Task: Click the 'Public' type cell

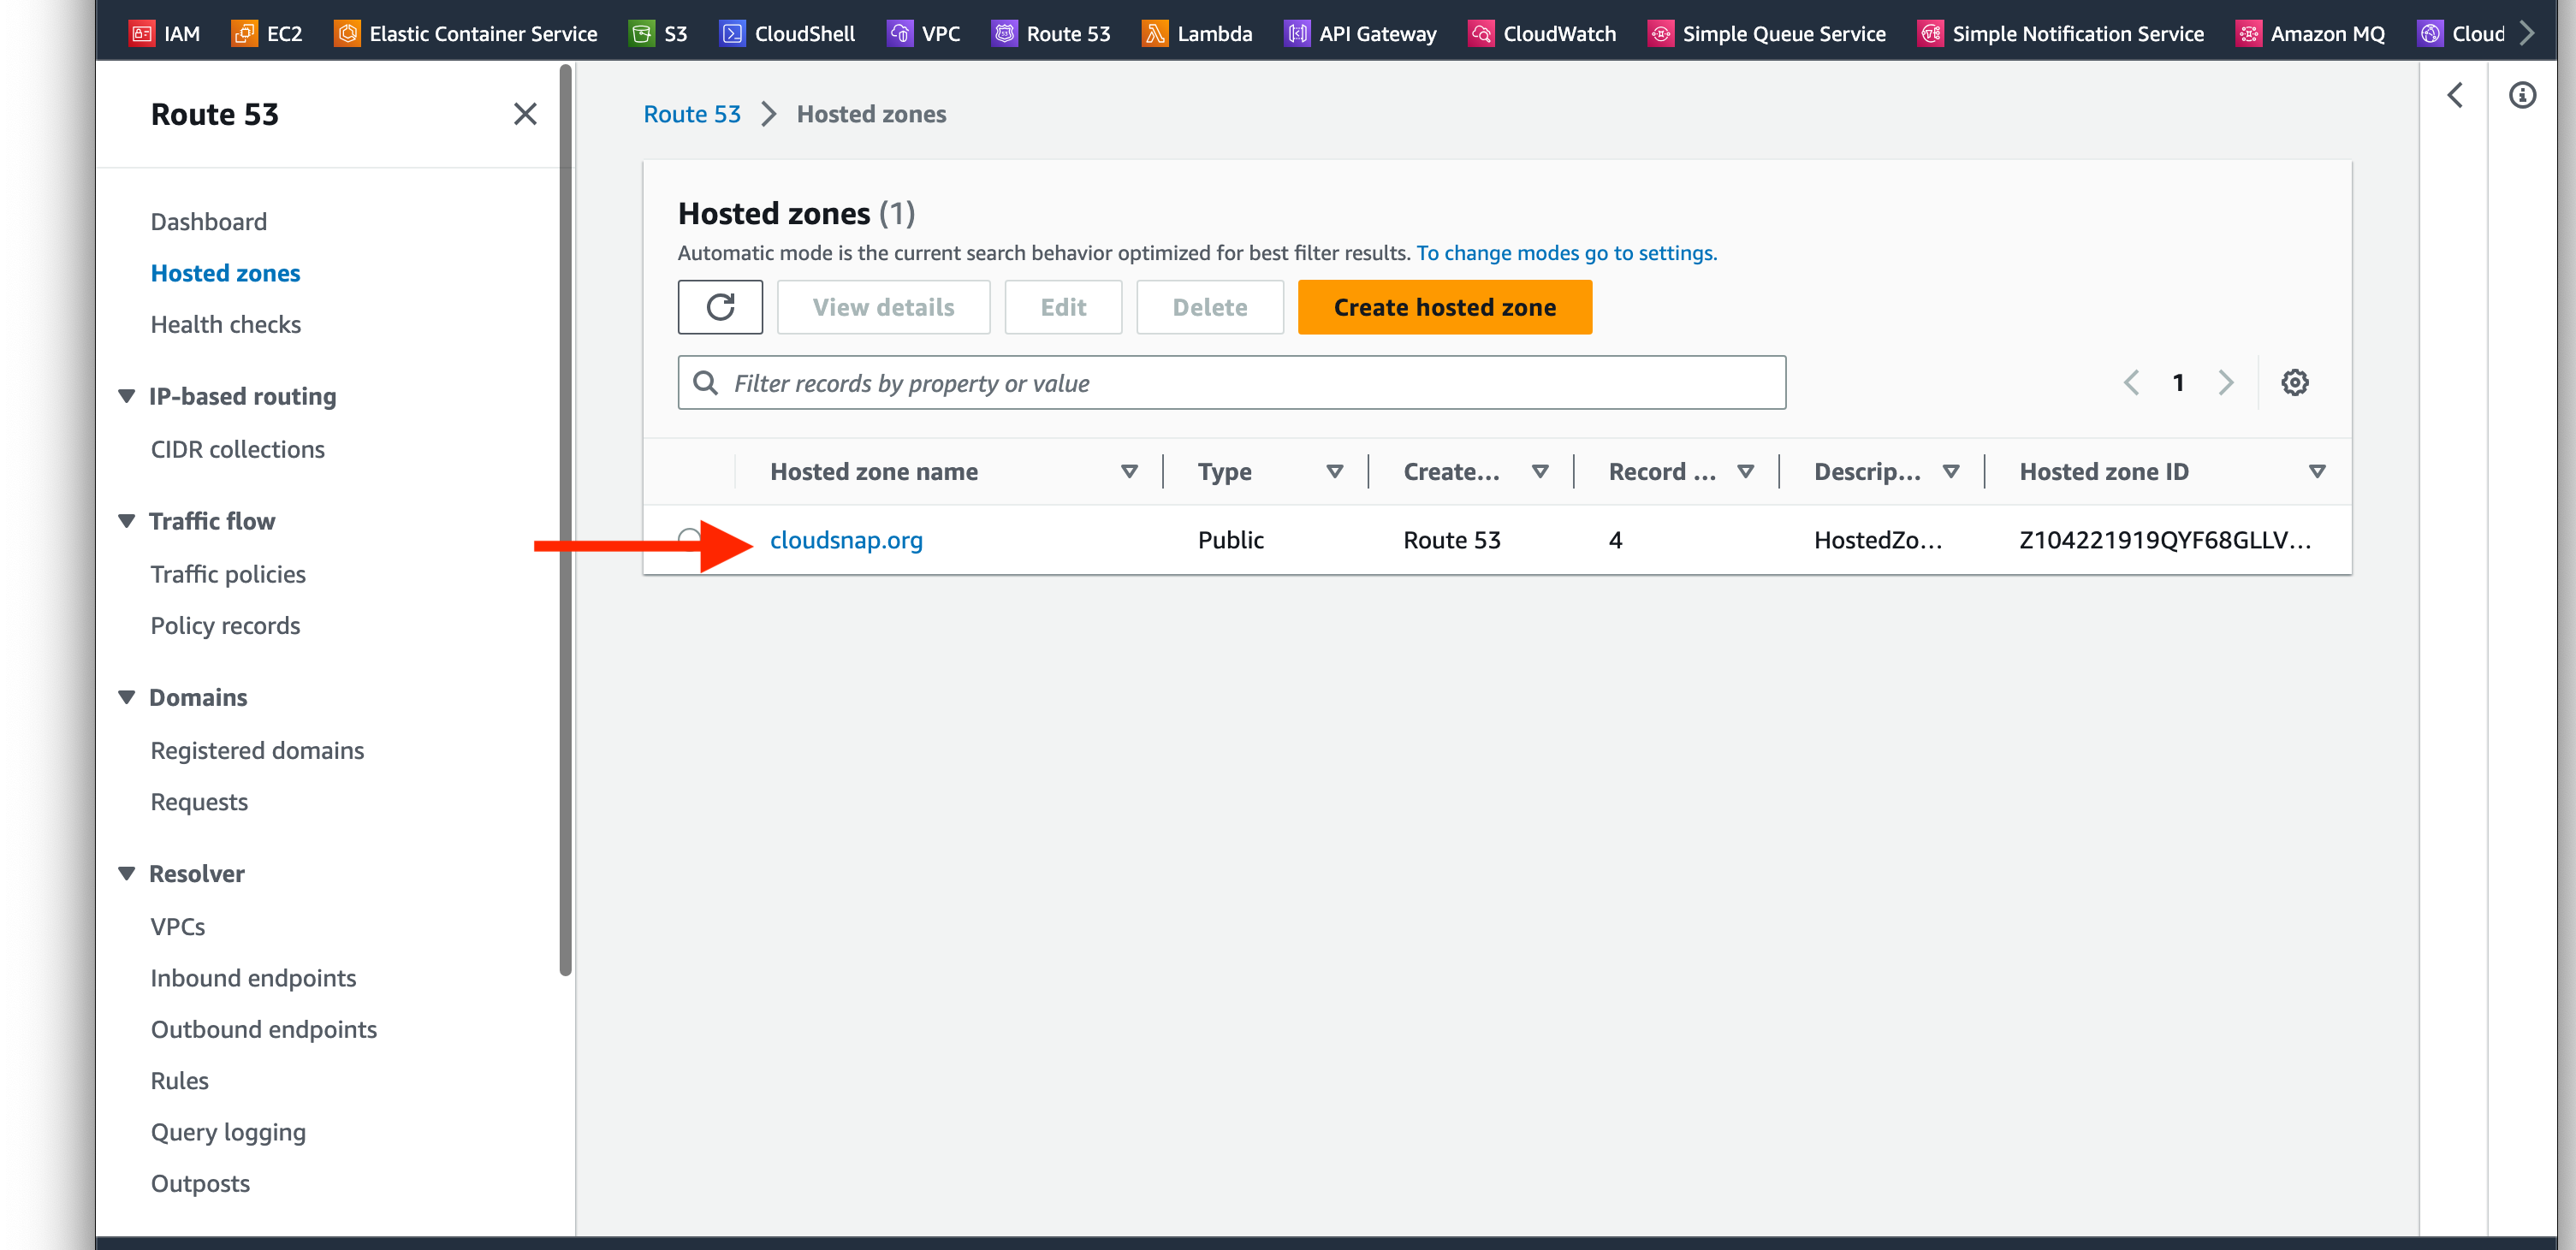Action: (x=1231, y=540)
